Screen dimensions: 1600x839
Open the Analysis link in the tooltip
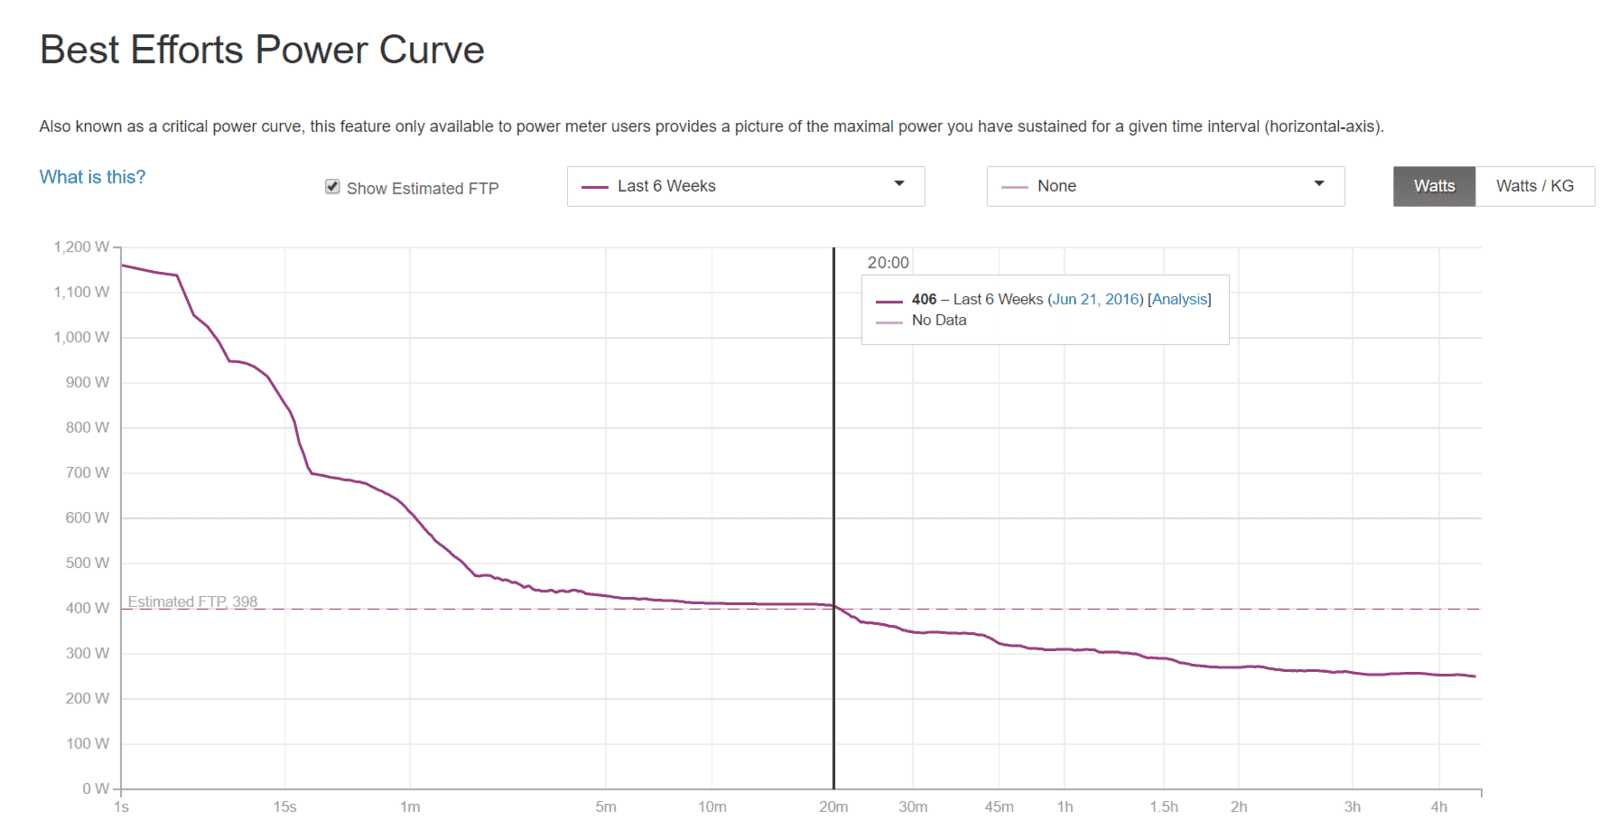pyautogui.click(x=1179, y=299)
